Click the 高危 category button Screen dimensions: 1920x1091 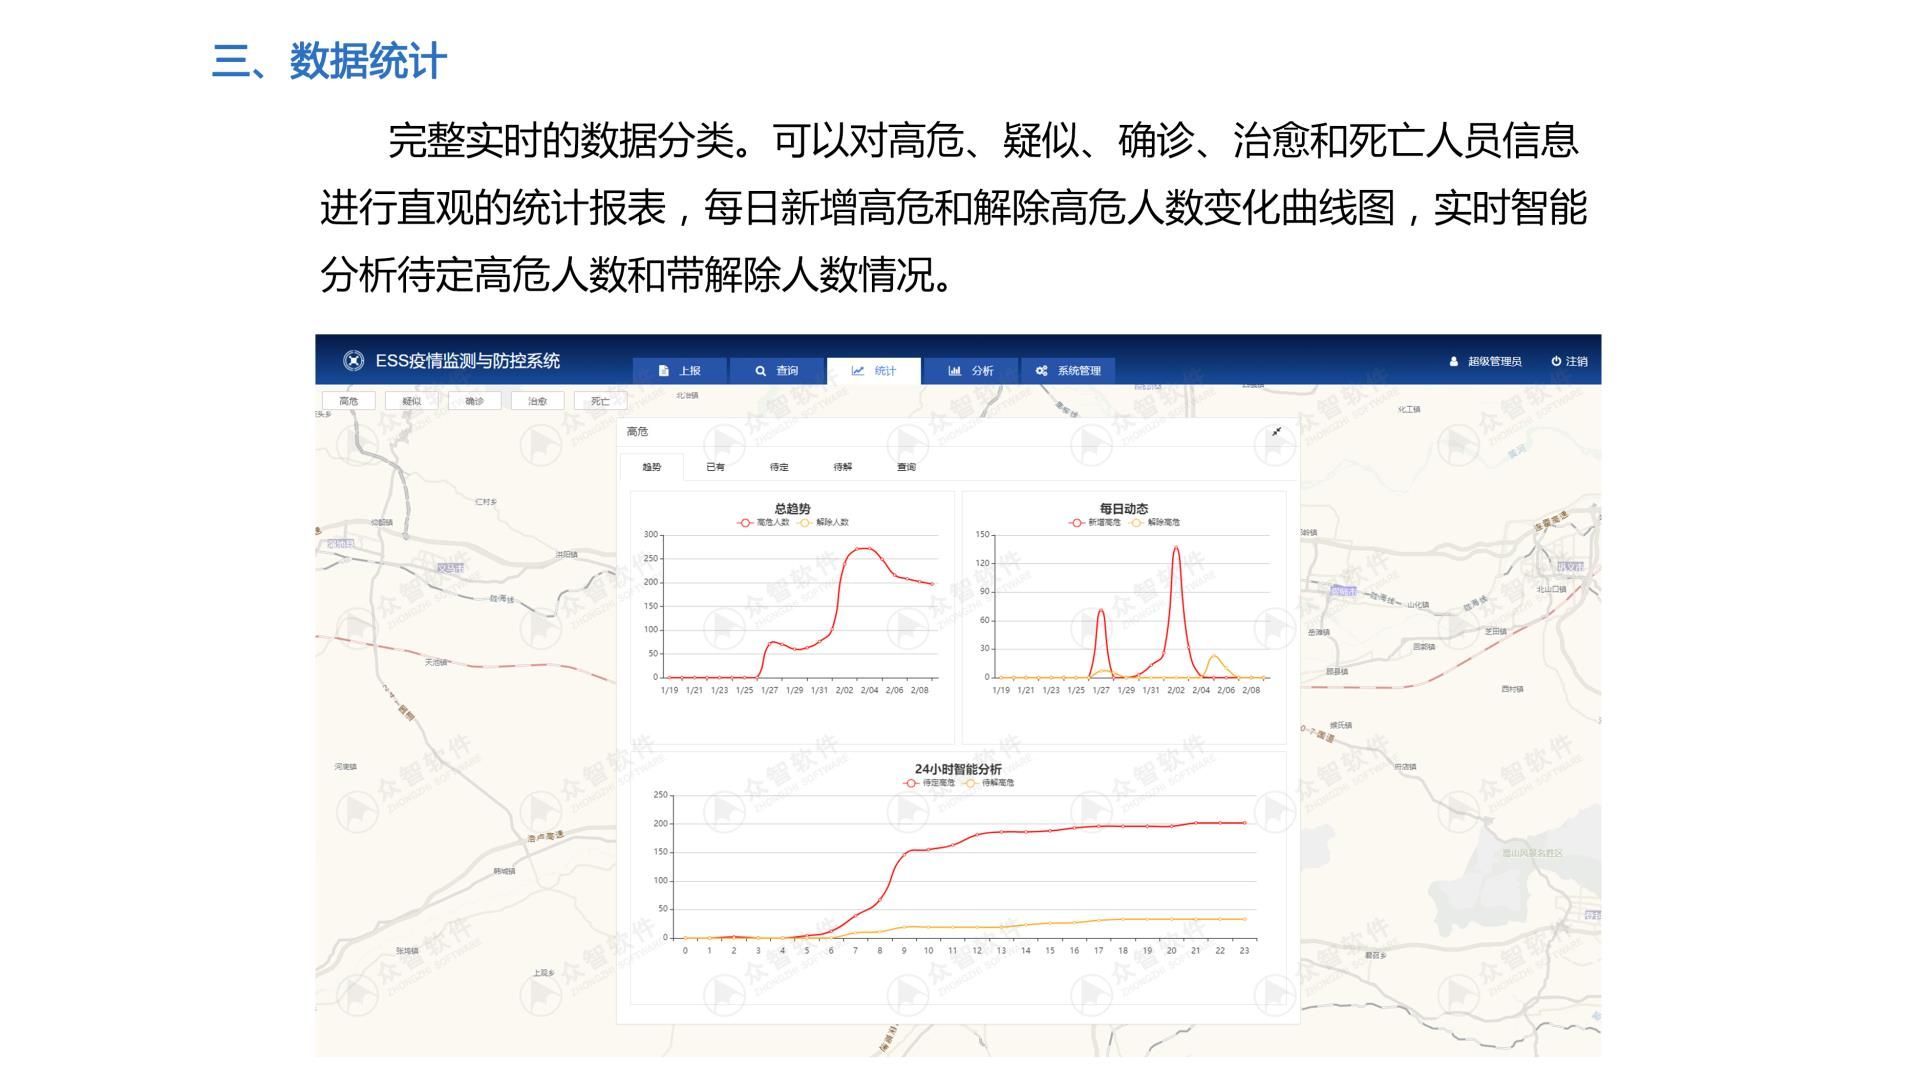pyautogui.click(x=348, y=401)
